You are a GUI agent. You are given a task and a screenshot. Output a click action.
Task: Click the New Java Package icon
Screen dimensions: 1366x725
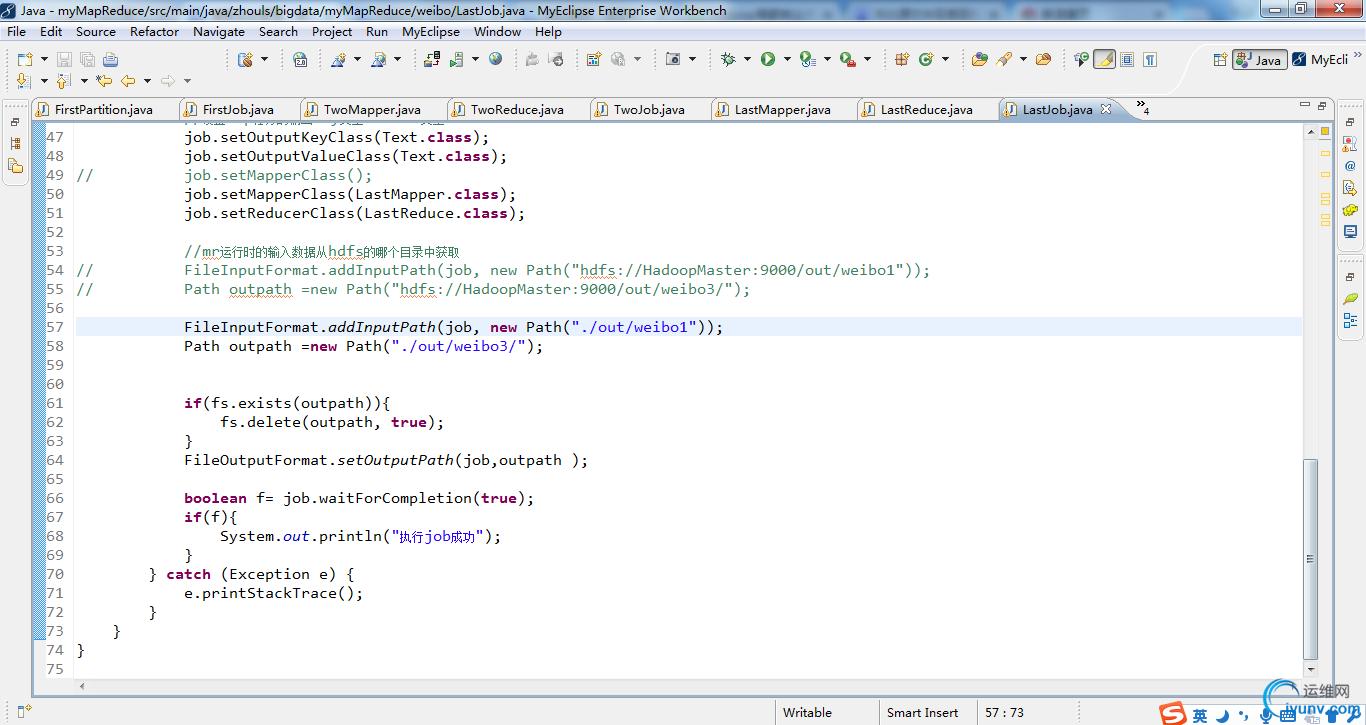tap(902, 59)
